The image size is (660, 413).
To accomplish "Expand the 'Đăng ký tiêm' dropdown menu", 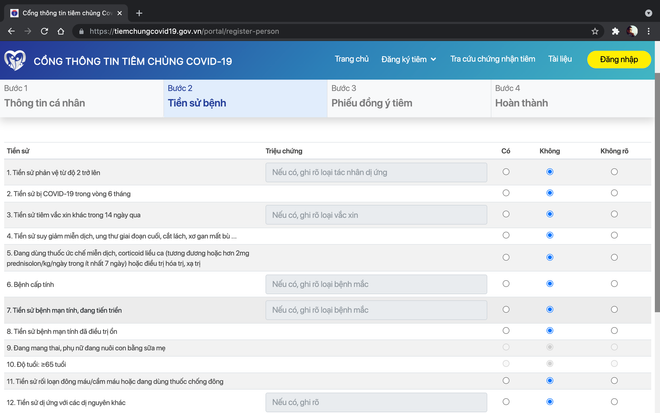I will [409, 60].
